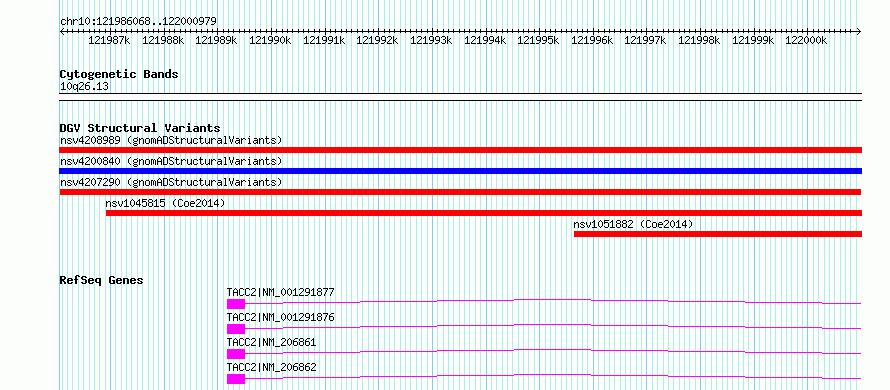
Task: Click the TACC2|NM_001291877 transcript label
Action: (x=280, y=293)
